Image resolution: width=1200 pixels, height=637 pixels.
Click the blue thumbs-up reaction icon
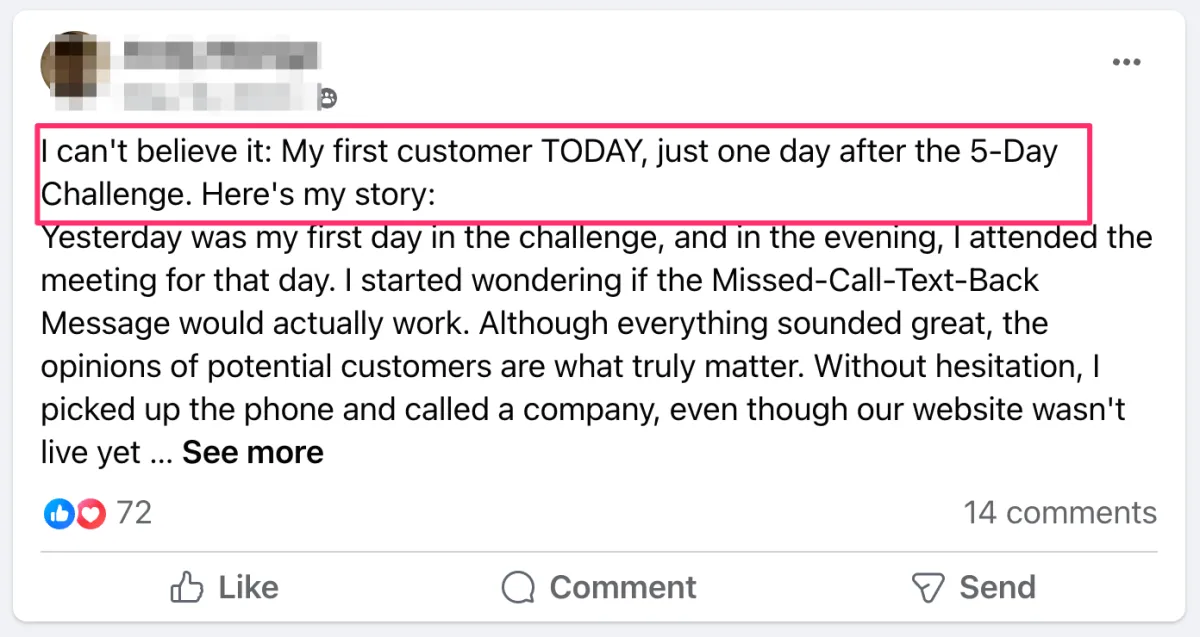(59, 514)
